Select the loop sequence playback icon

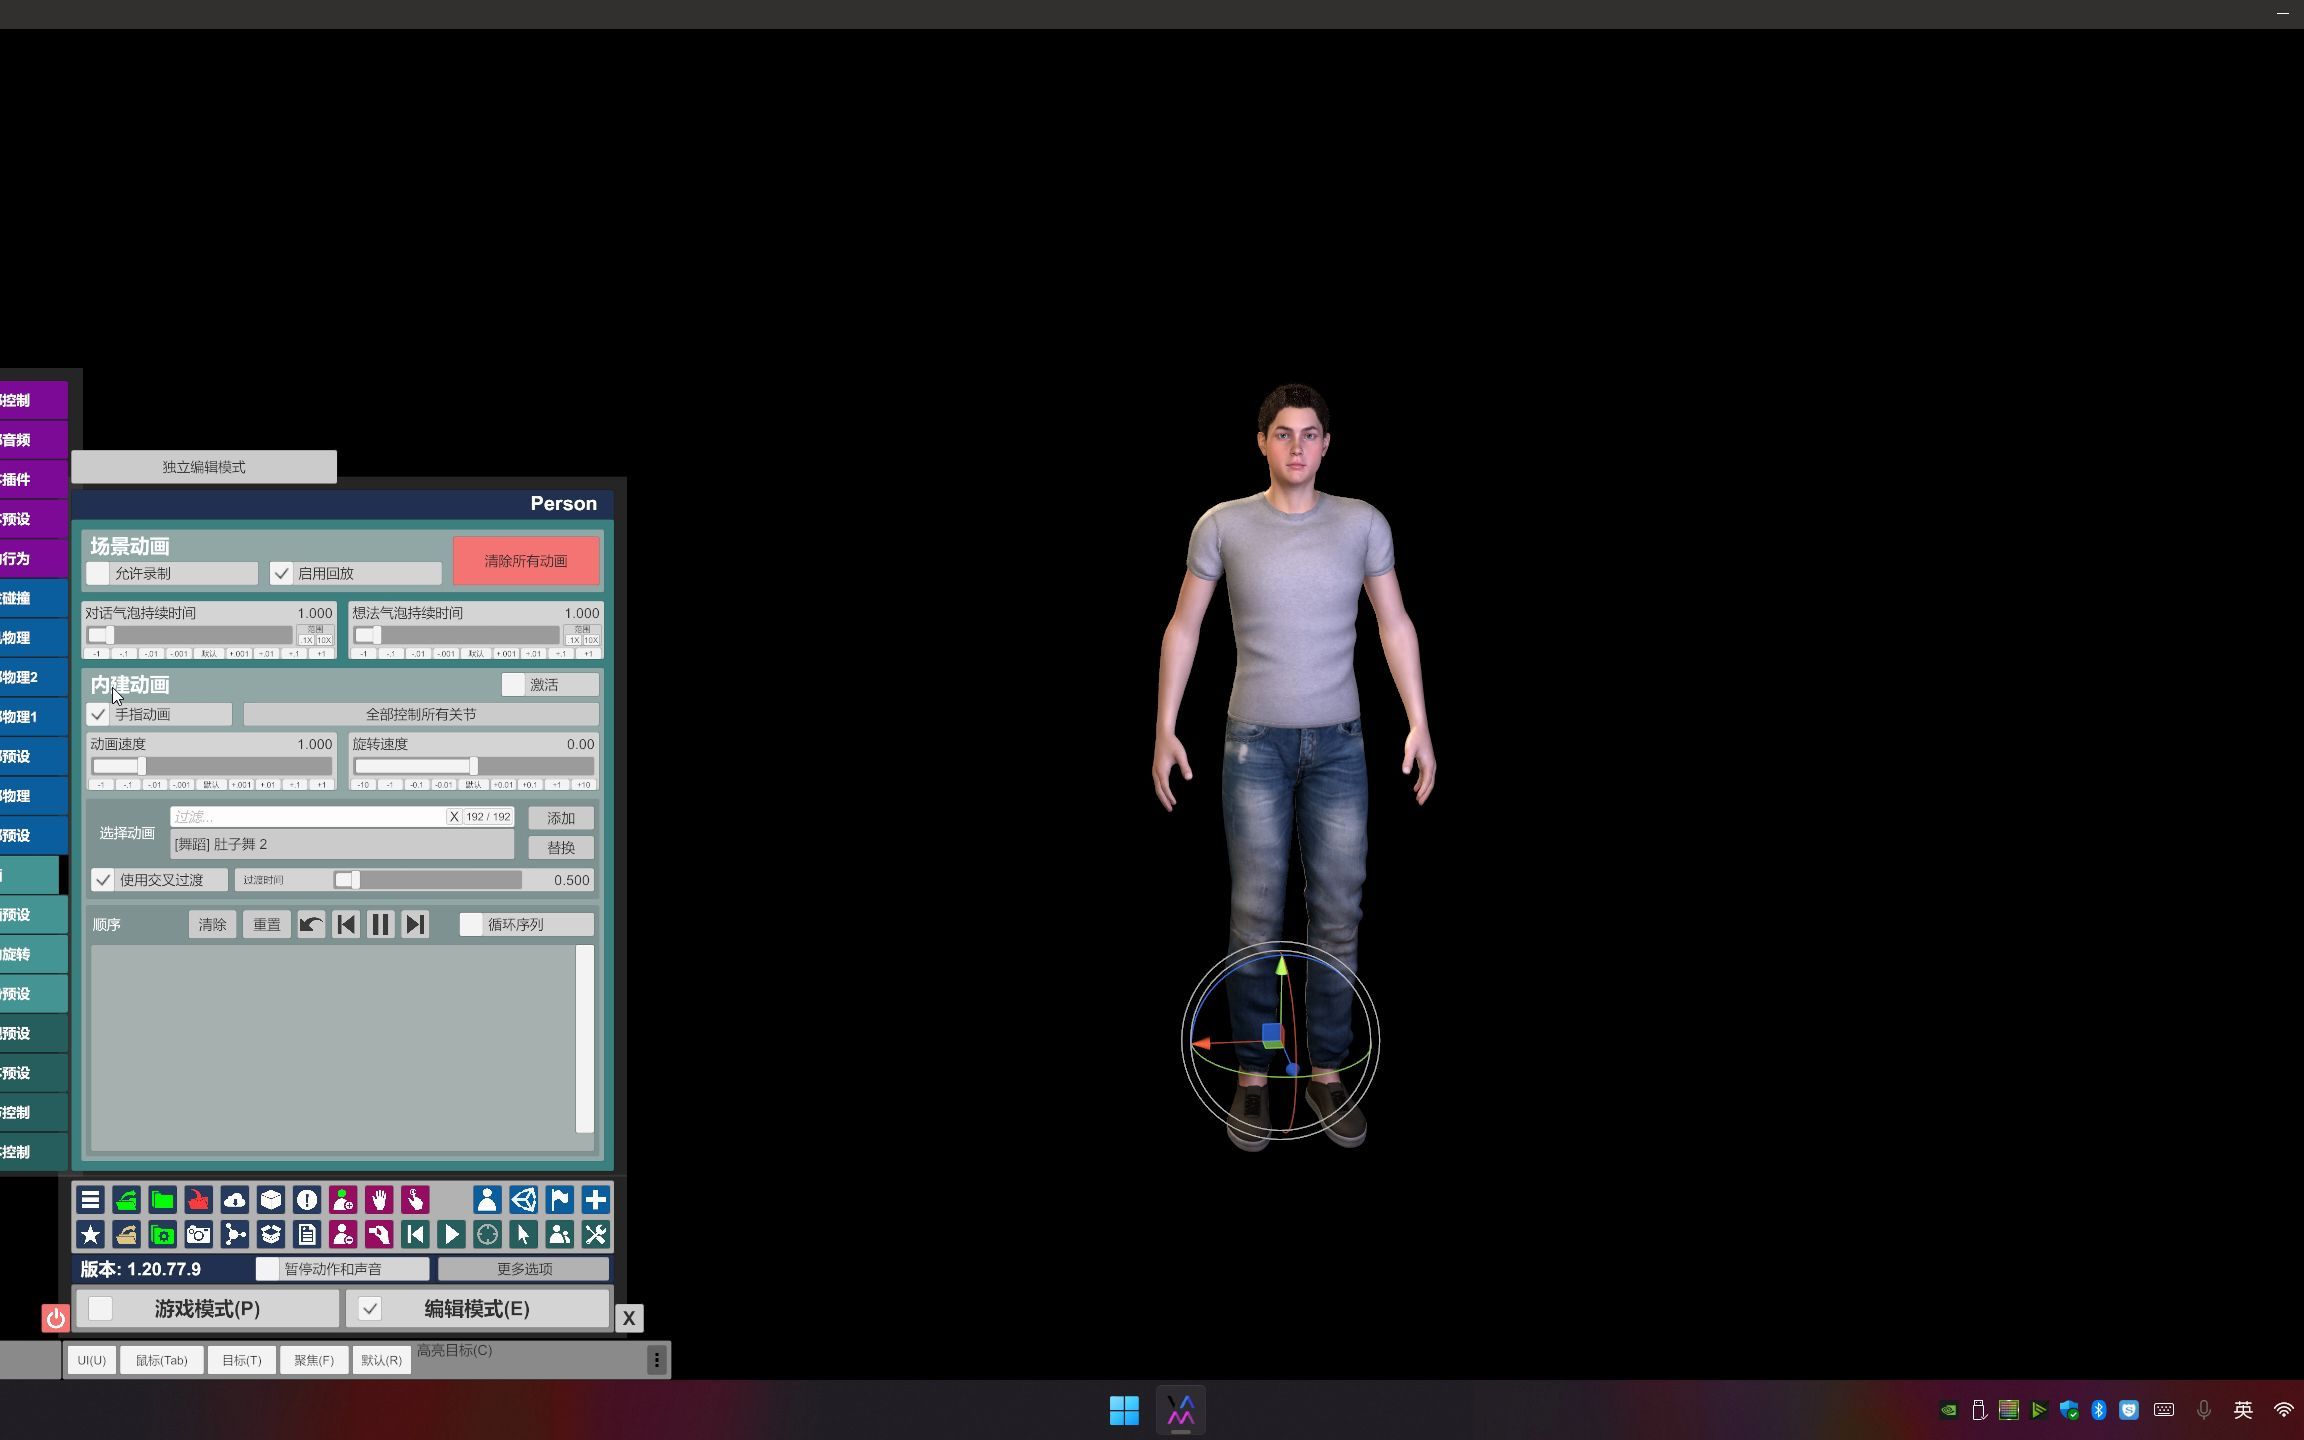pos(513,924)
